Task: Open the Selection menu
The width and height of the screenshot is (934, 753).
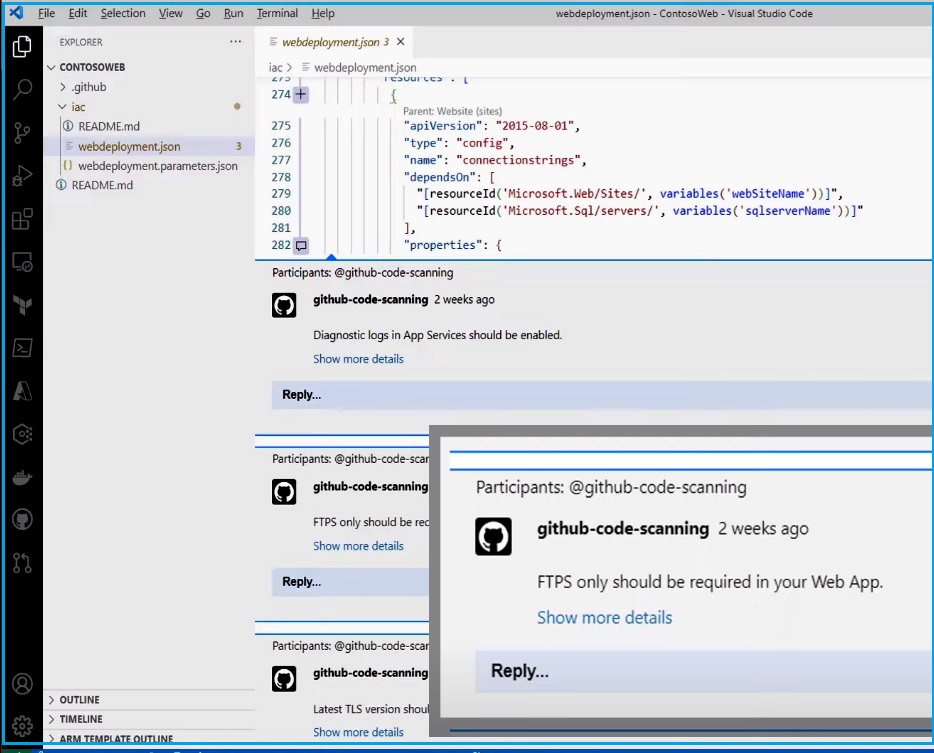Action: tap(123, 13)
